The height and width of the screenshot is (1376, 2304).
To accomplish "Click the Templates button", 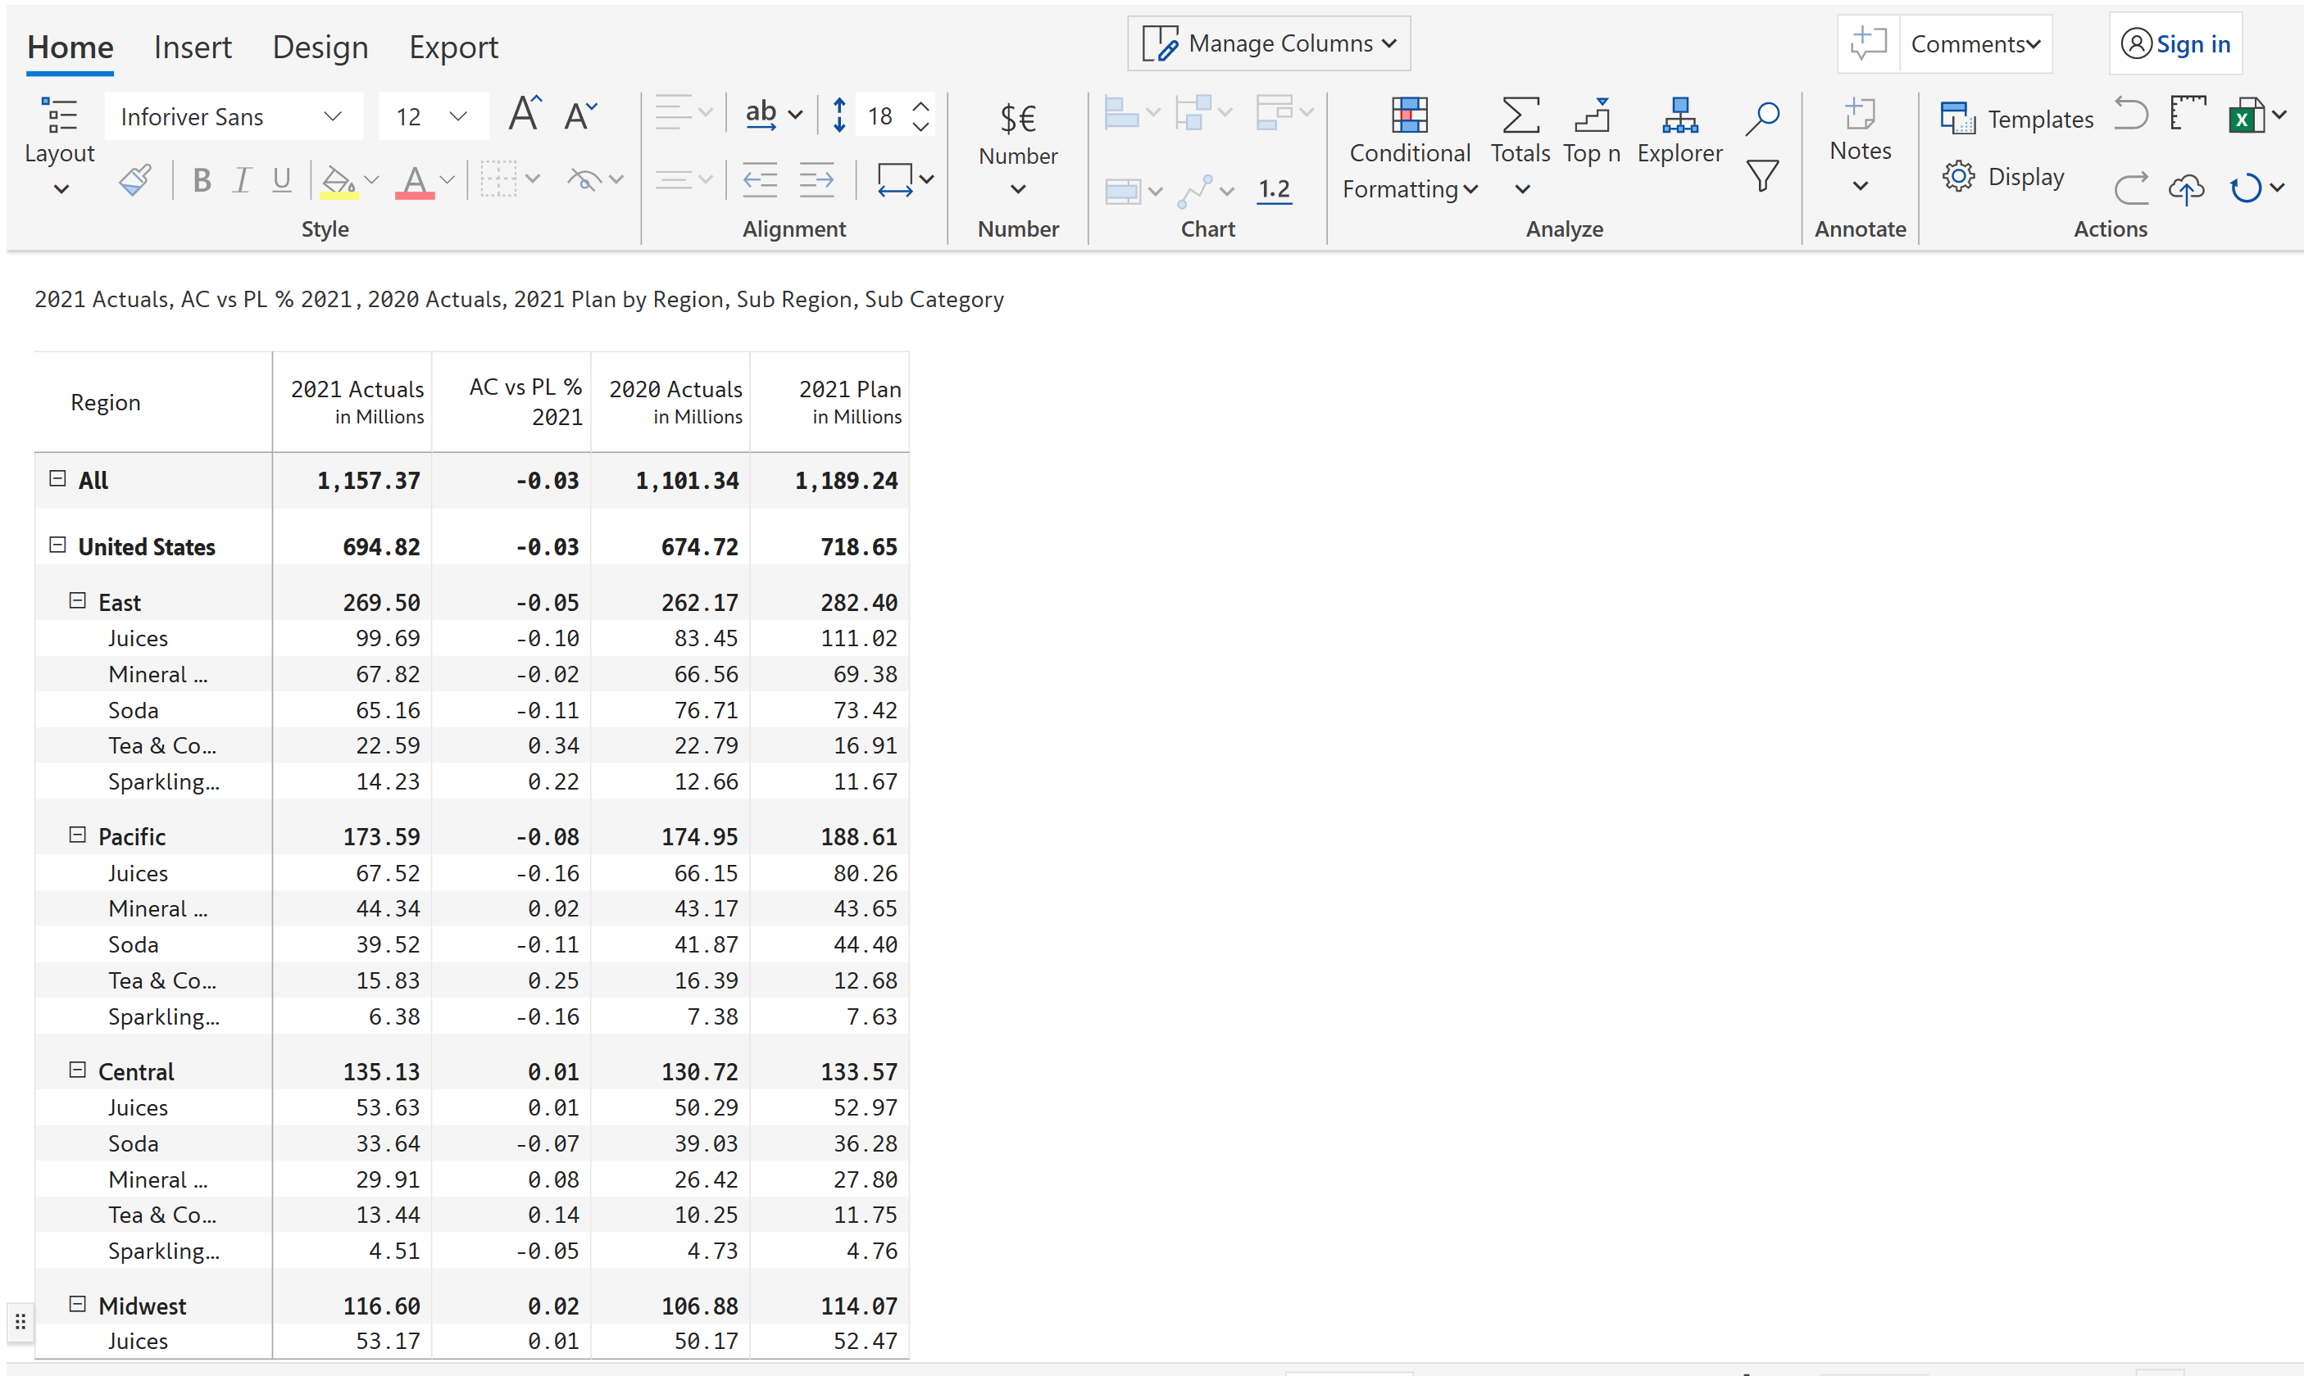I will 2016,119.
